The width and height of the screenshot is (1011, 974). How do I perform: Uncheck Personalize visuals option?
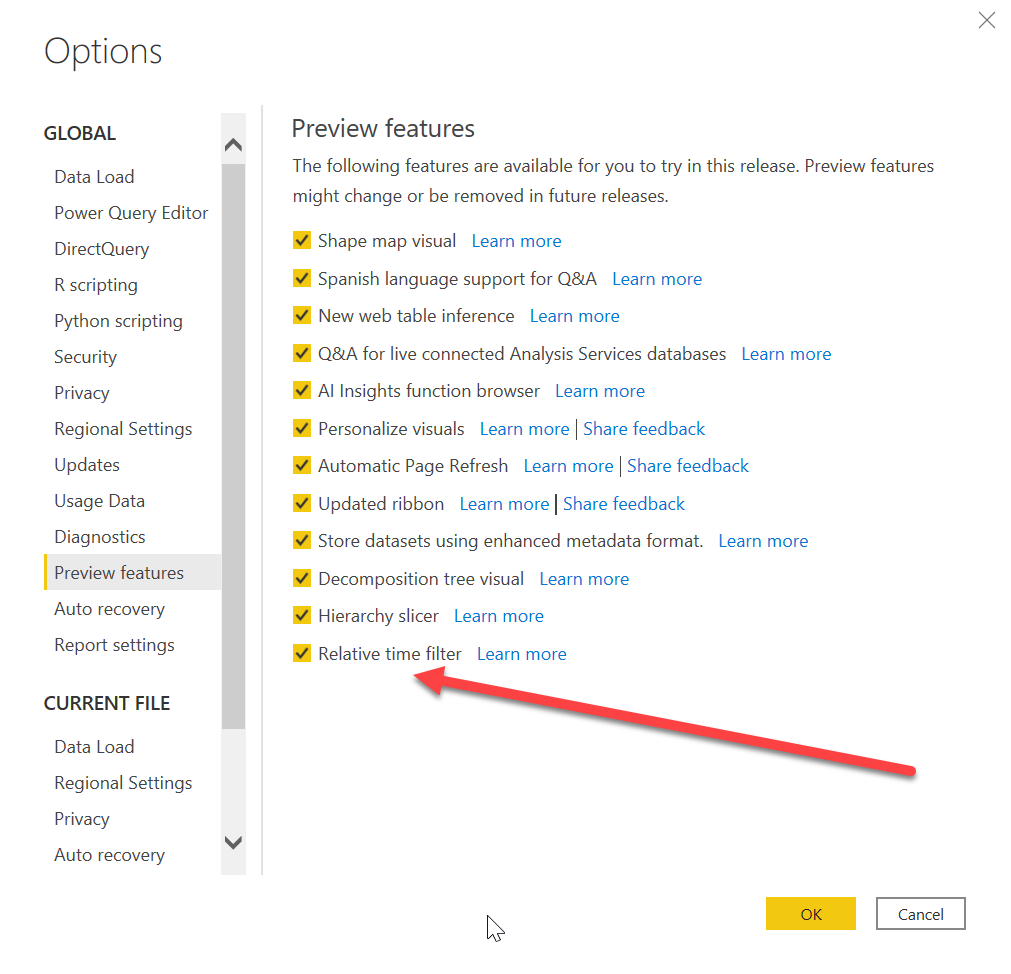point(302,428)
